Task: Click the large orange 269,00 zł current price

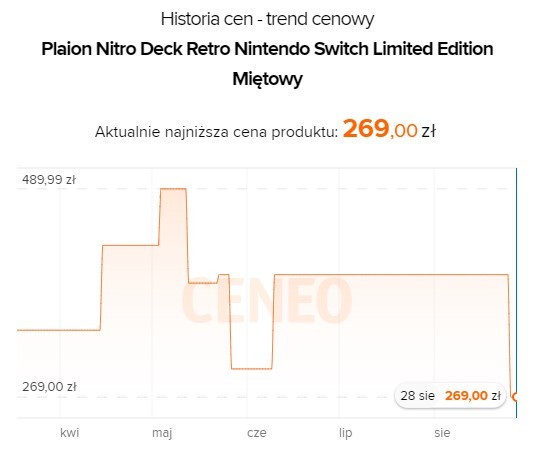Action: [389, 129]
